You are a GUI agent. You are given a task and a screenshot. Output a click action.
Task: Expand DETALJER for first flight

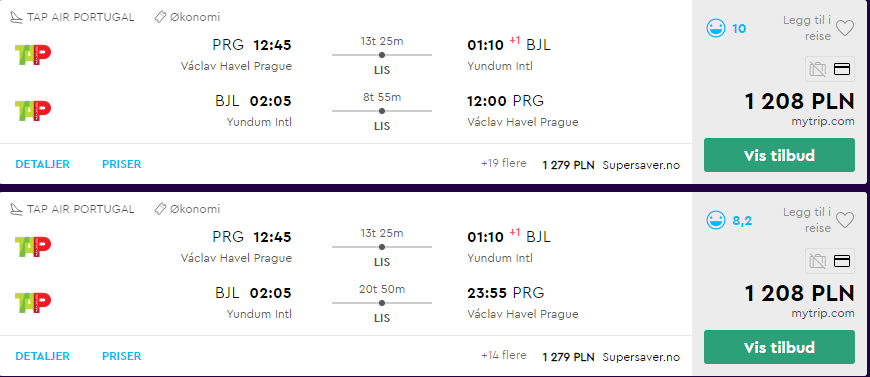[42, 164]
